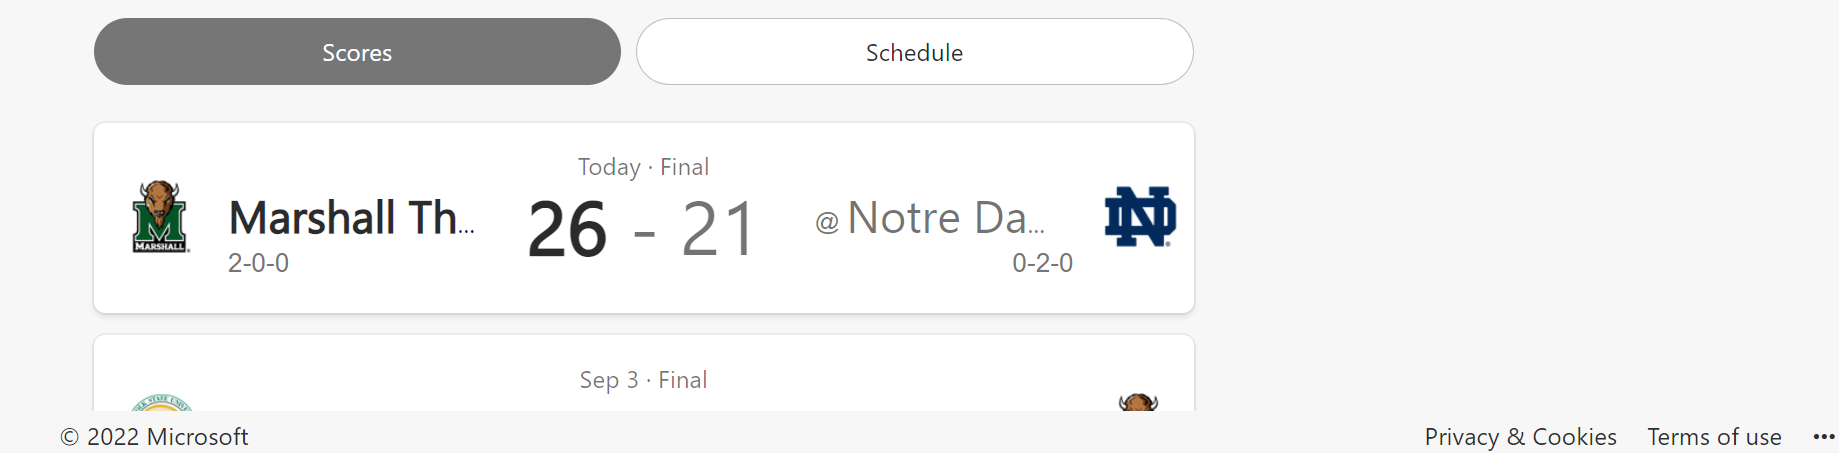Click the @ away-game symbol
This screenshot has width=1839, height=453.
pos(827,222)
